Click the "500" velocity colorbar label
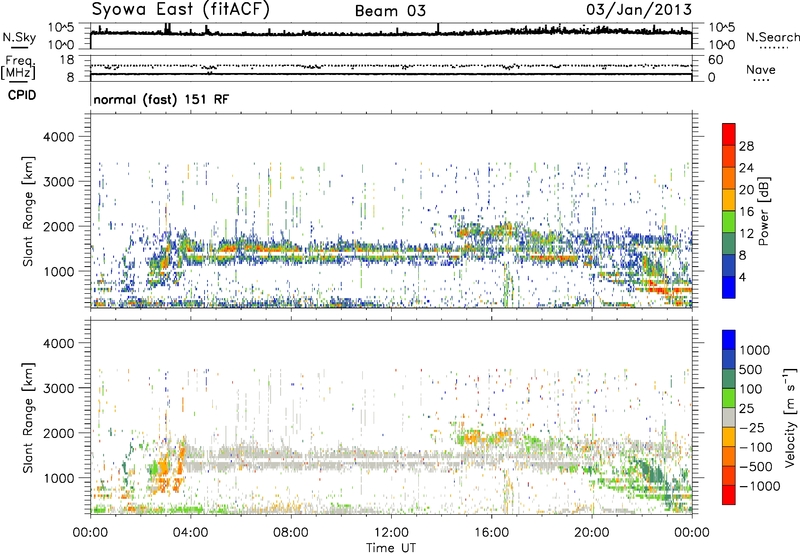 [749, 370]
